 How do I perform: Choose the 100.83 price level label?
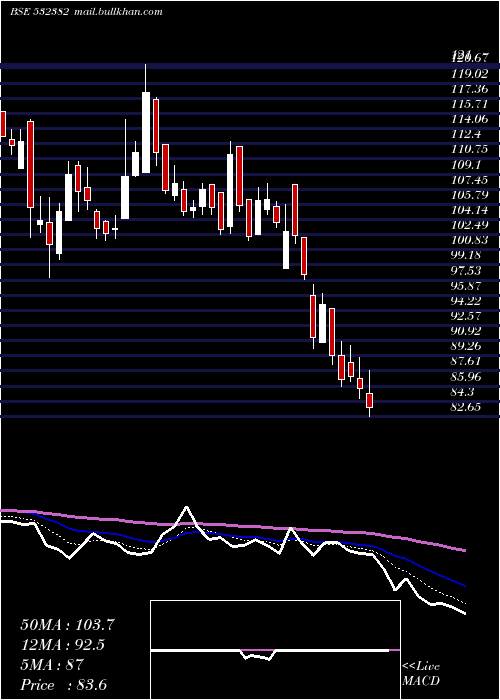point(469,240)
